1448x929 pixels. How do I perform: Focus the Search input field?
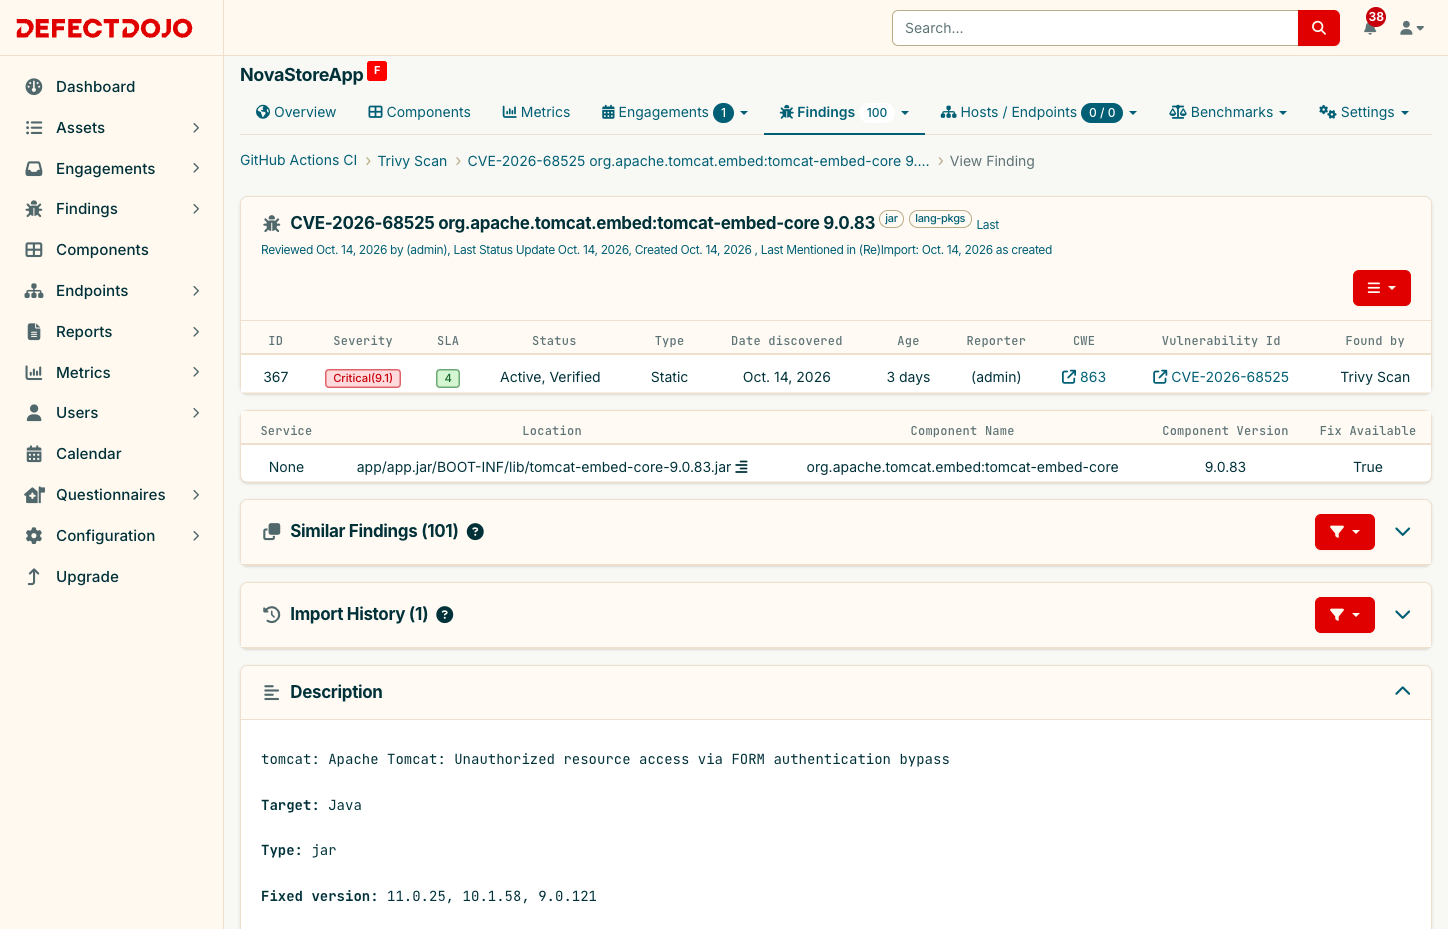1095,28
